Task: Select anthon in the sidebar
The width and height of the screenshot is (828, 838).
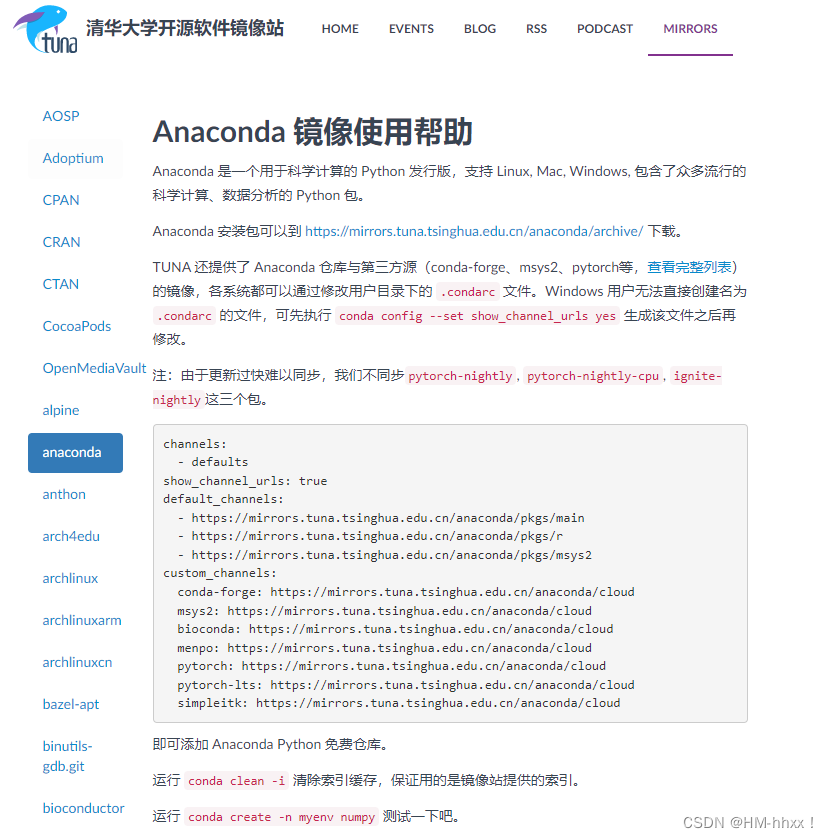Action: pyautogui.click(x=64, y=494)
